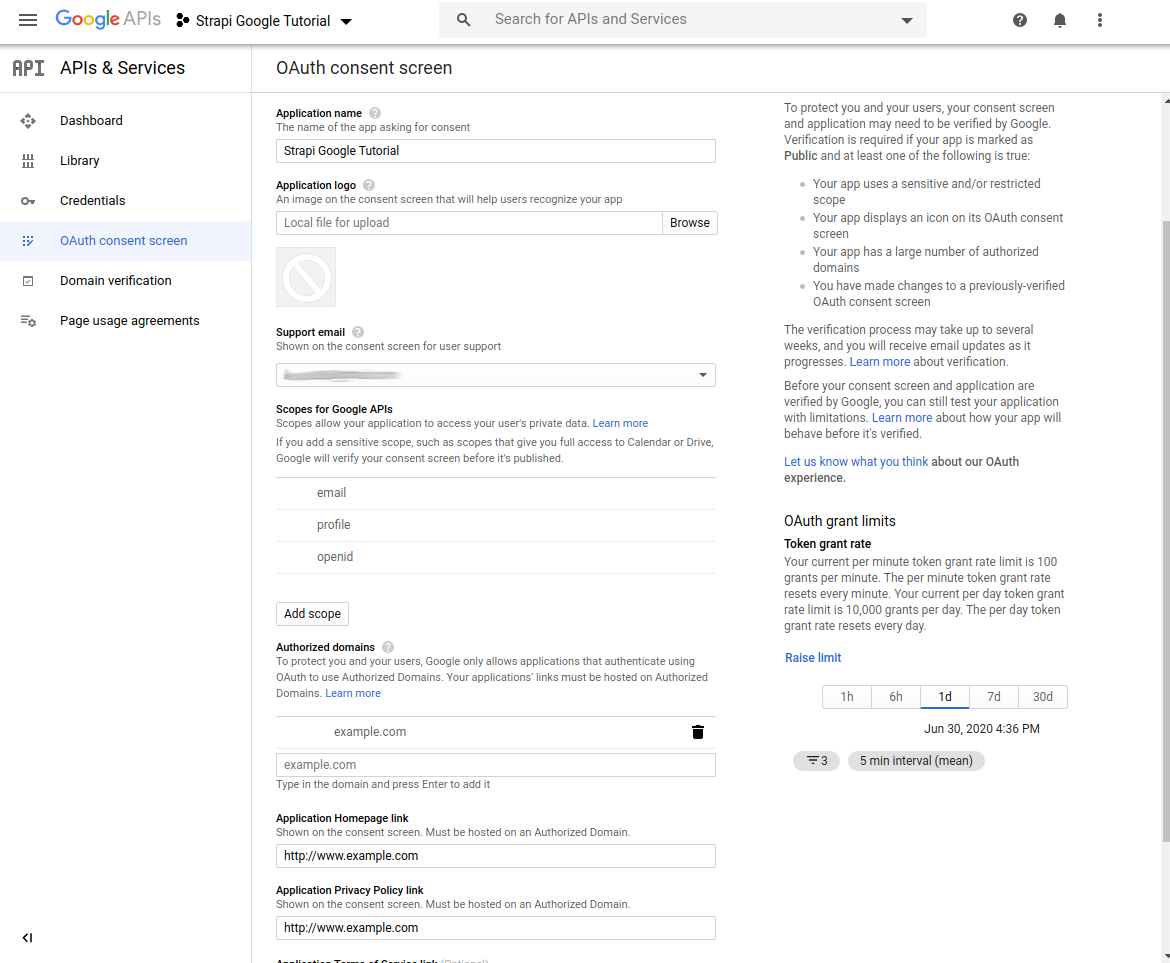Open Domain verification page

[115, 281]
